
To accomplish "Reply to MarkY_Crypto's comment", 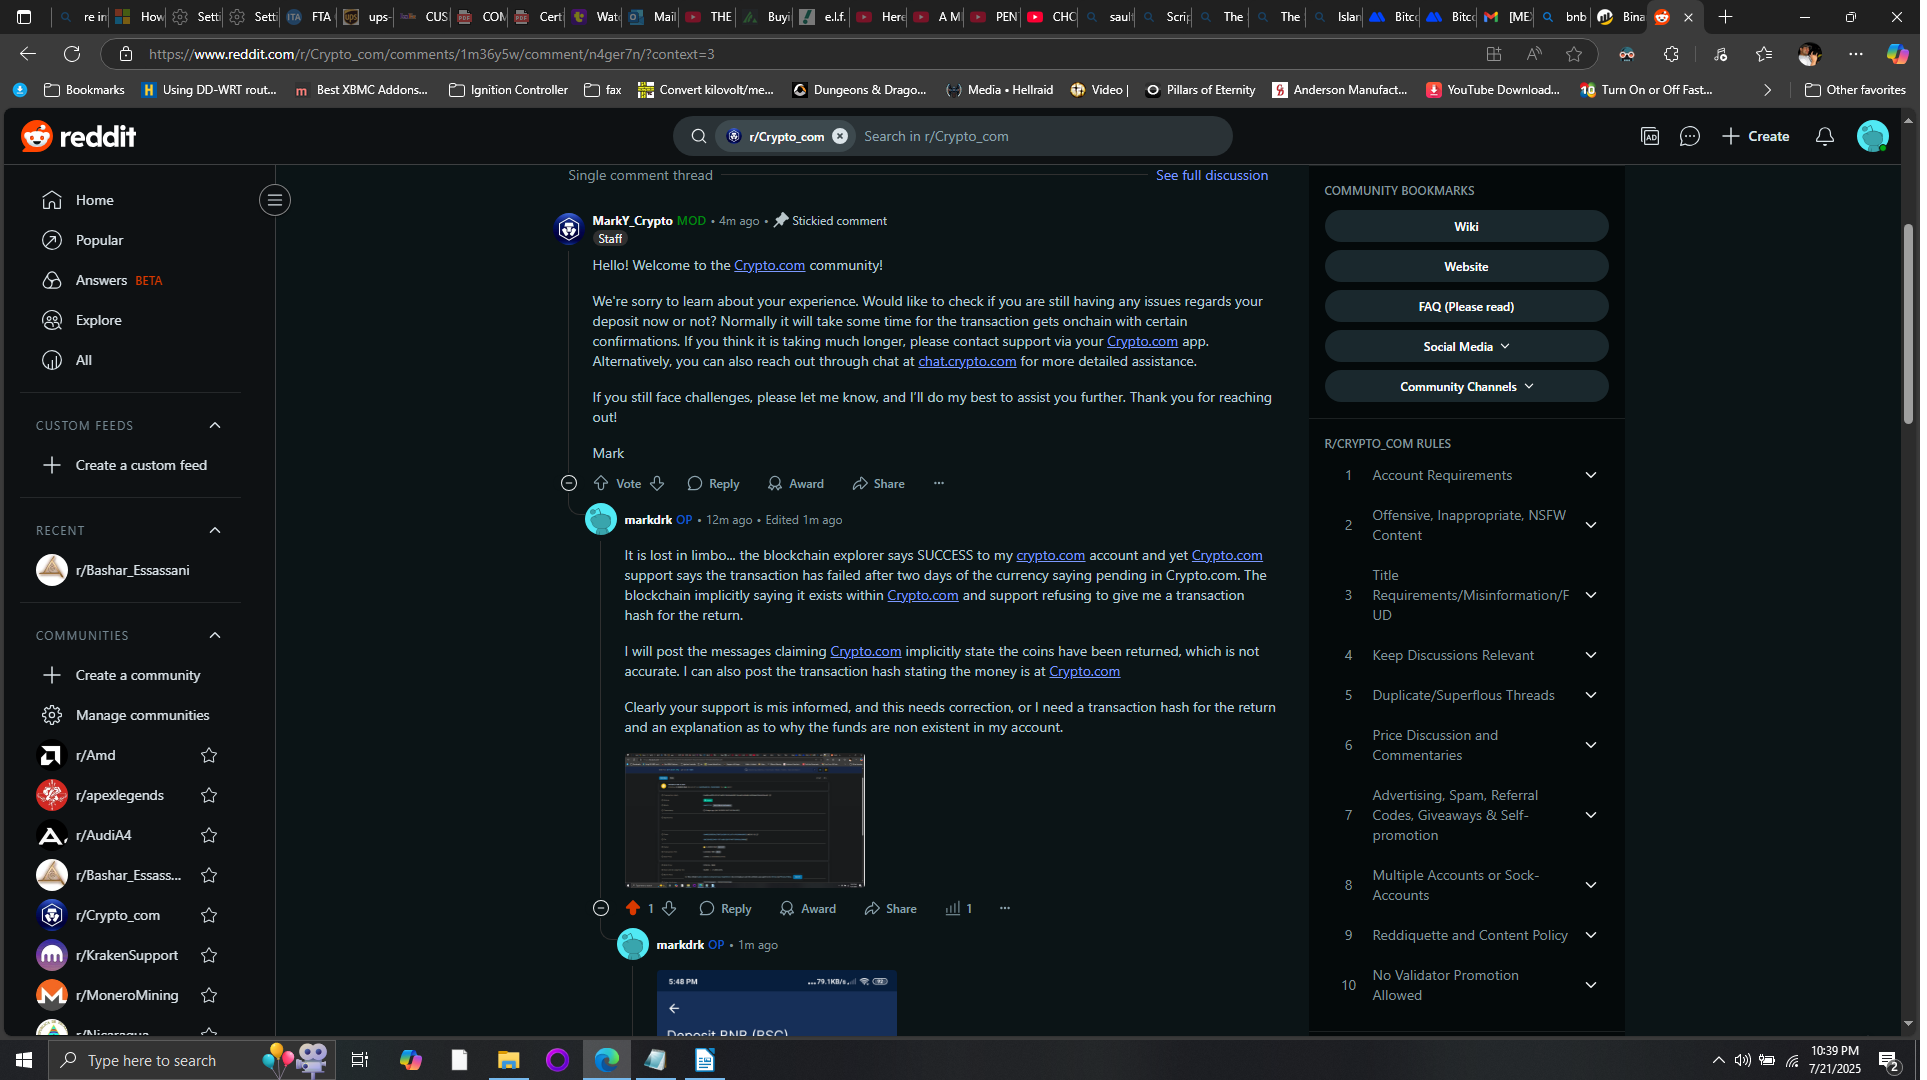I will click(716, 485).
